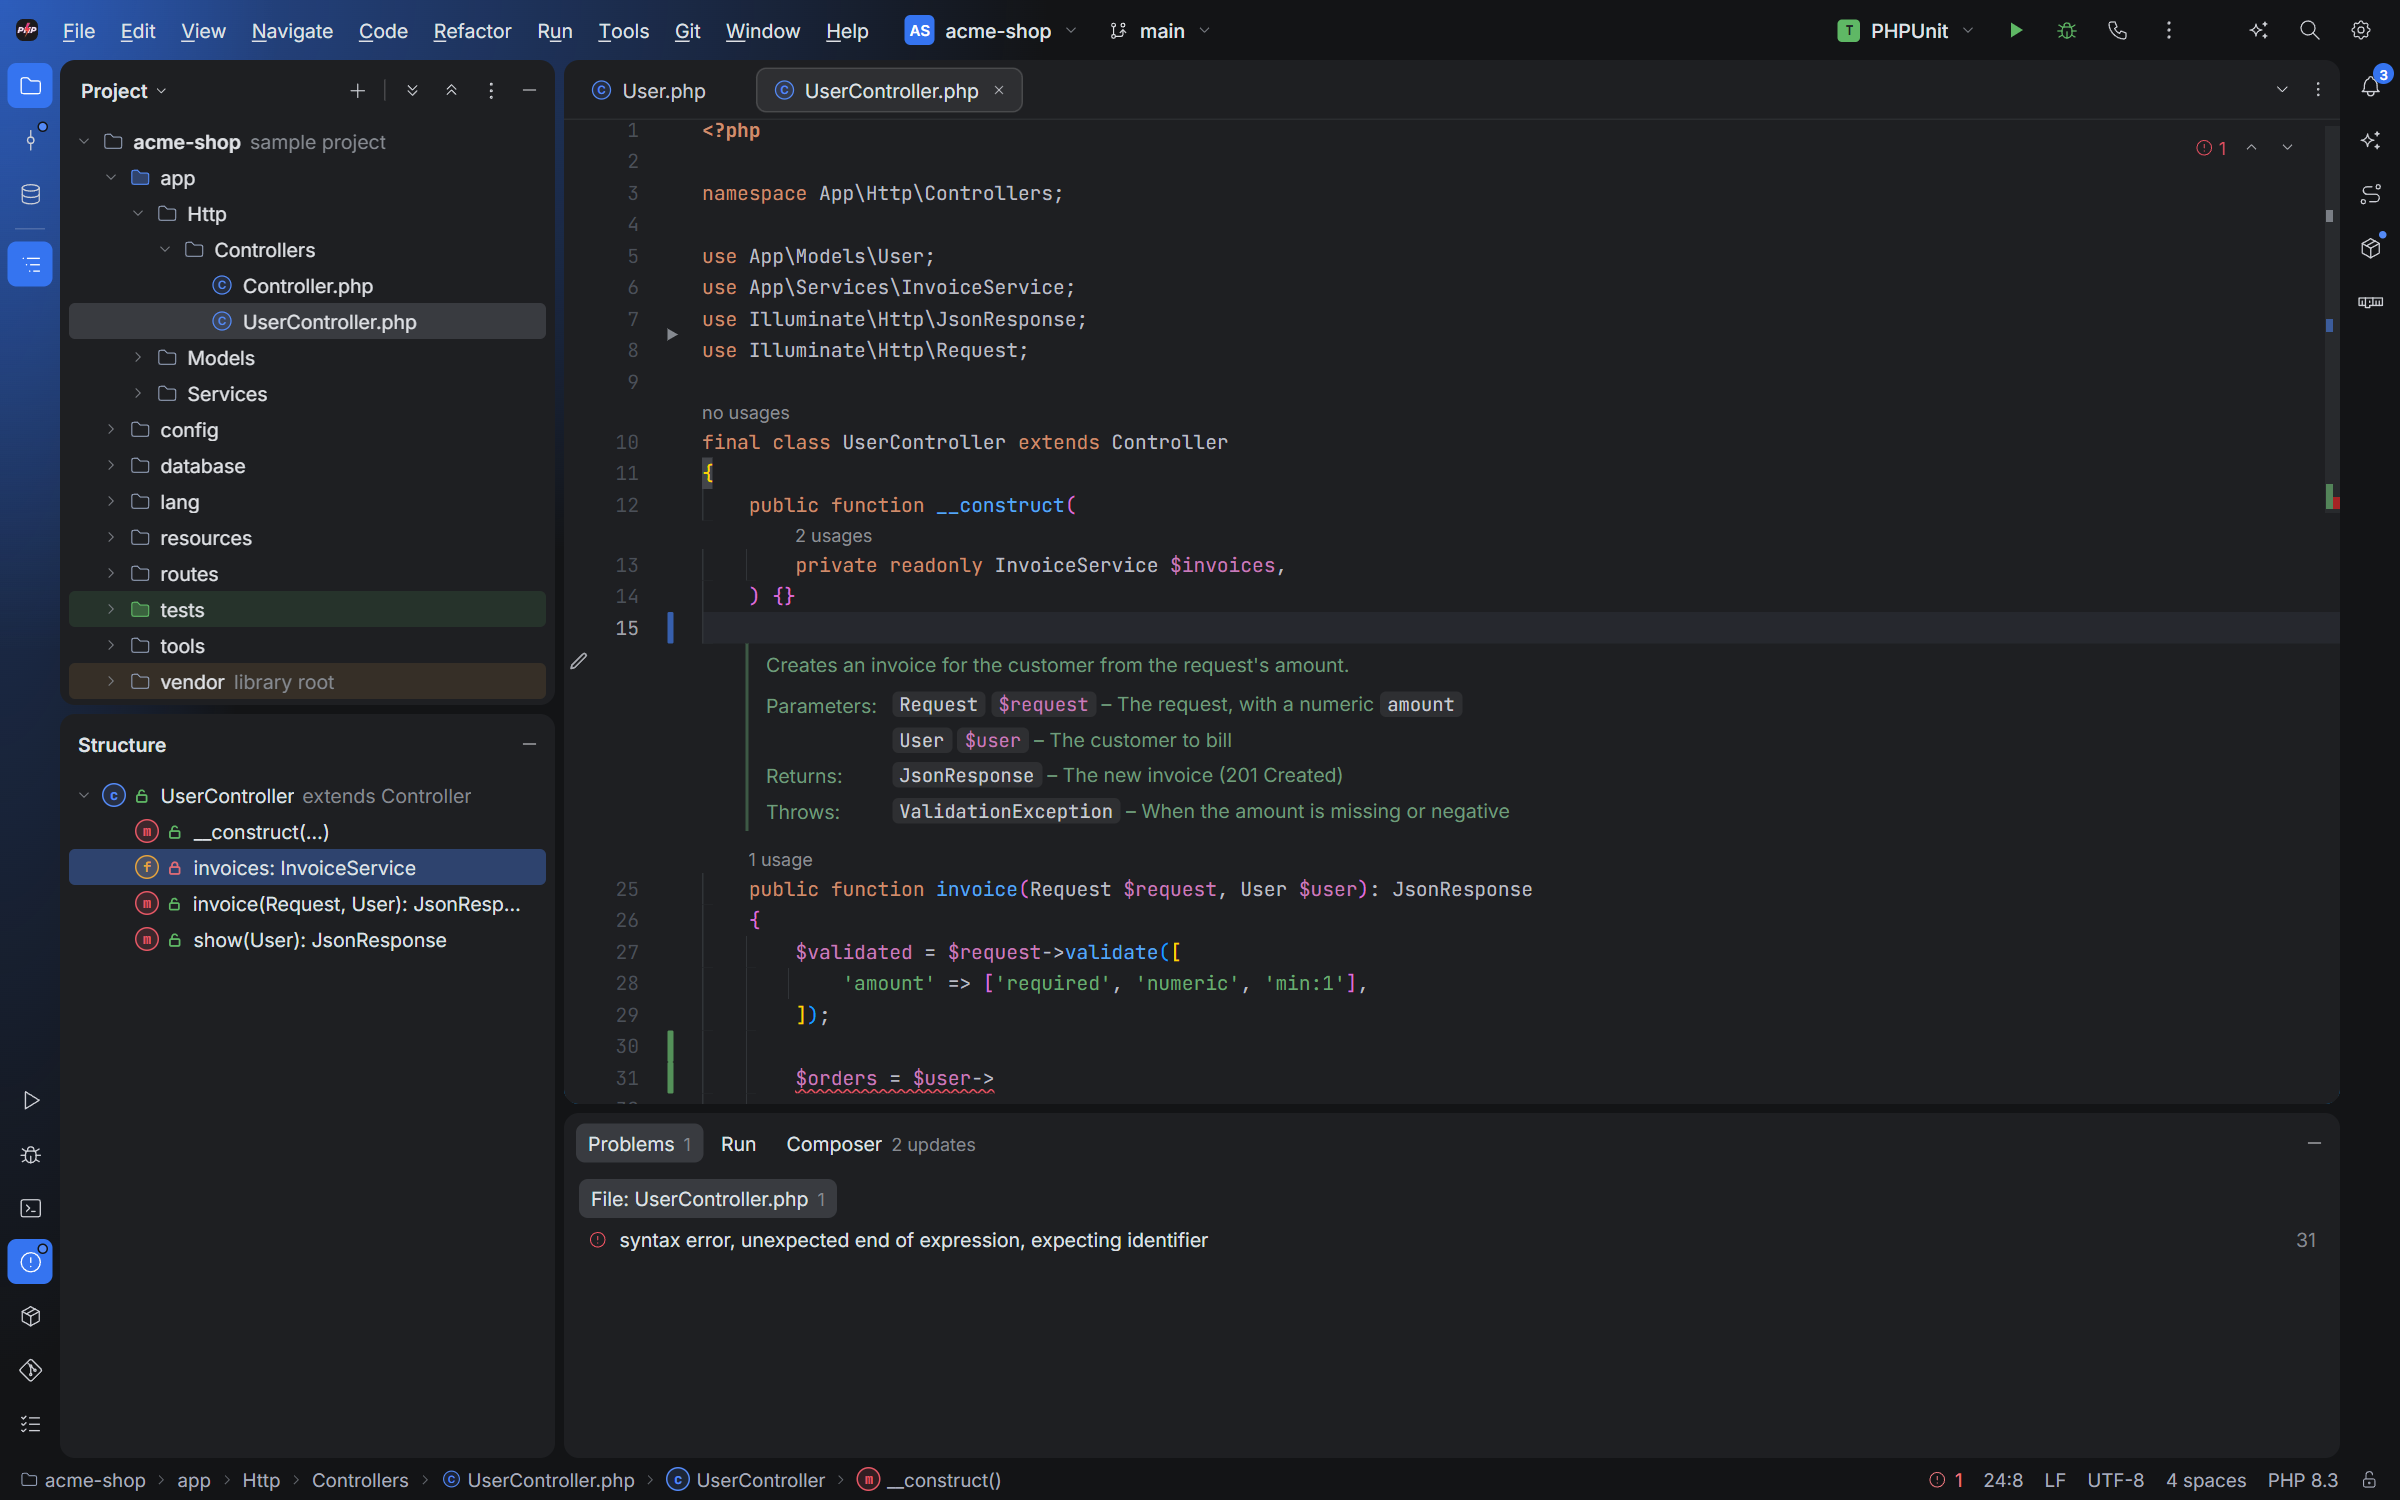Switch to the User.php editor tab
2400x1500 pixels.
[x=650, y=91]
